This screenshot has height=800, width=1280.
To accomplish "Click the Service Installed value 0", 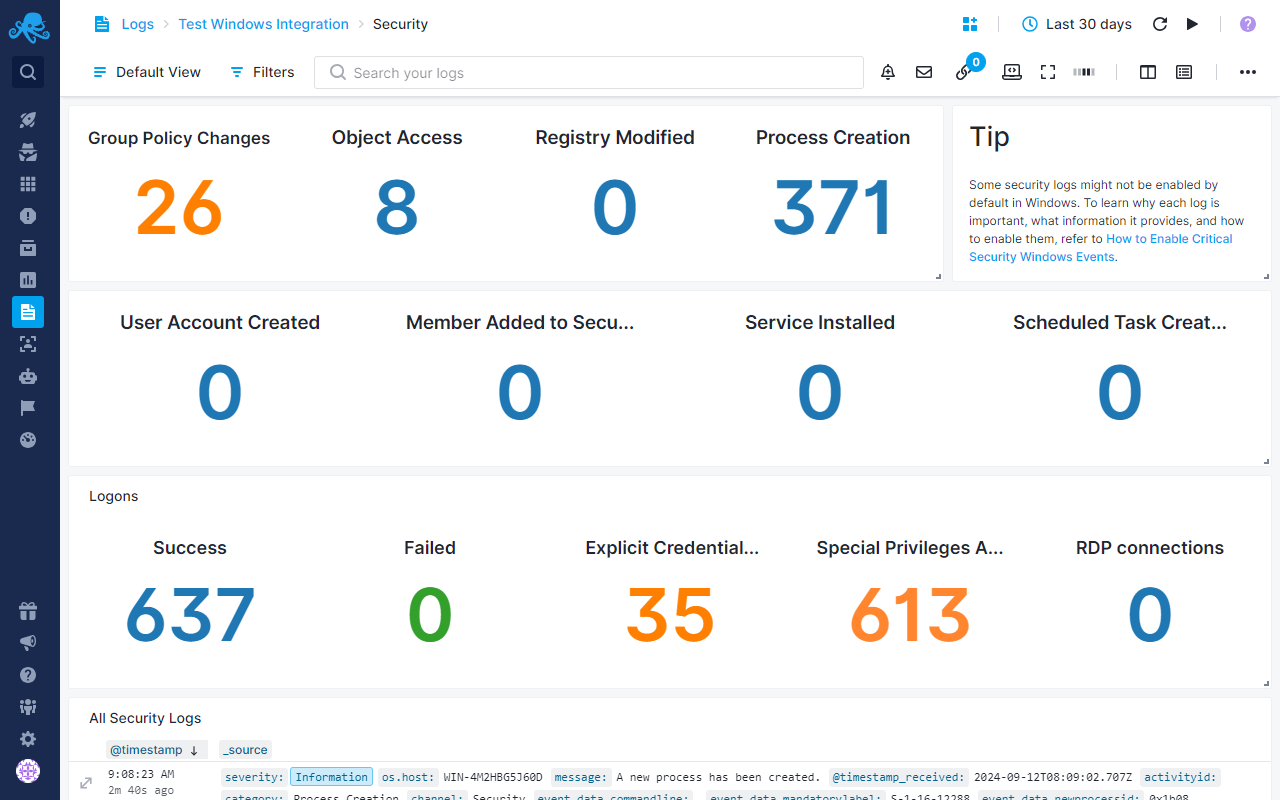I will coord(820,393).
